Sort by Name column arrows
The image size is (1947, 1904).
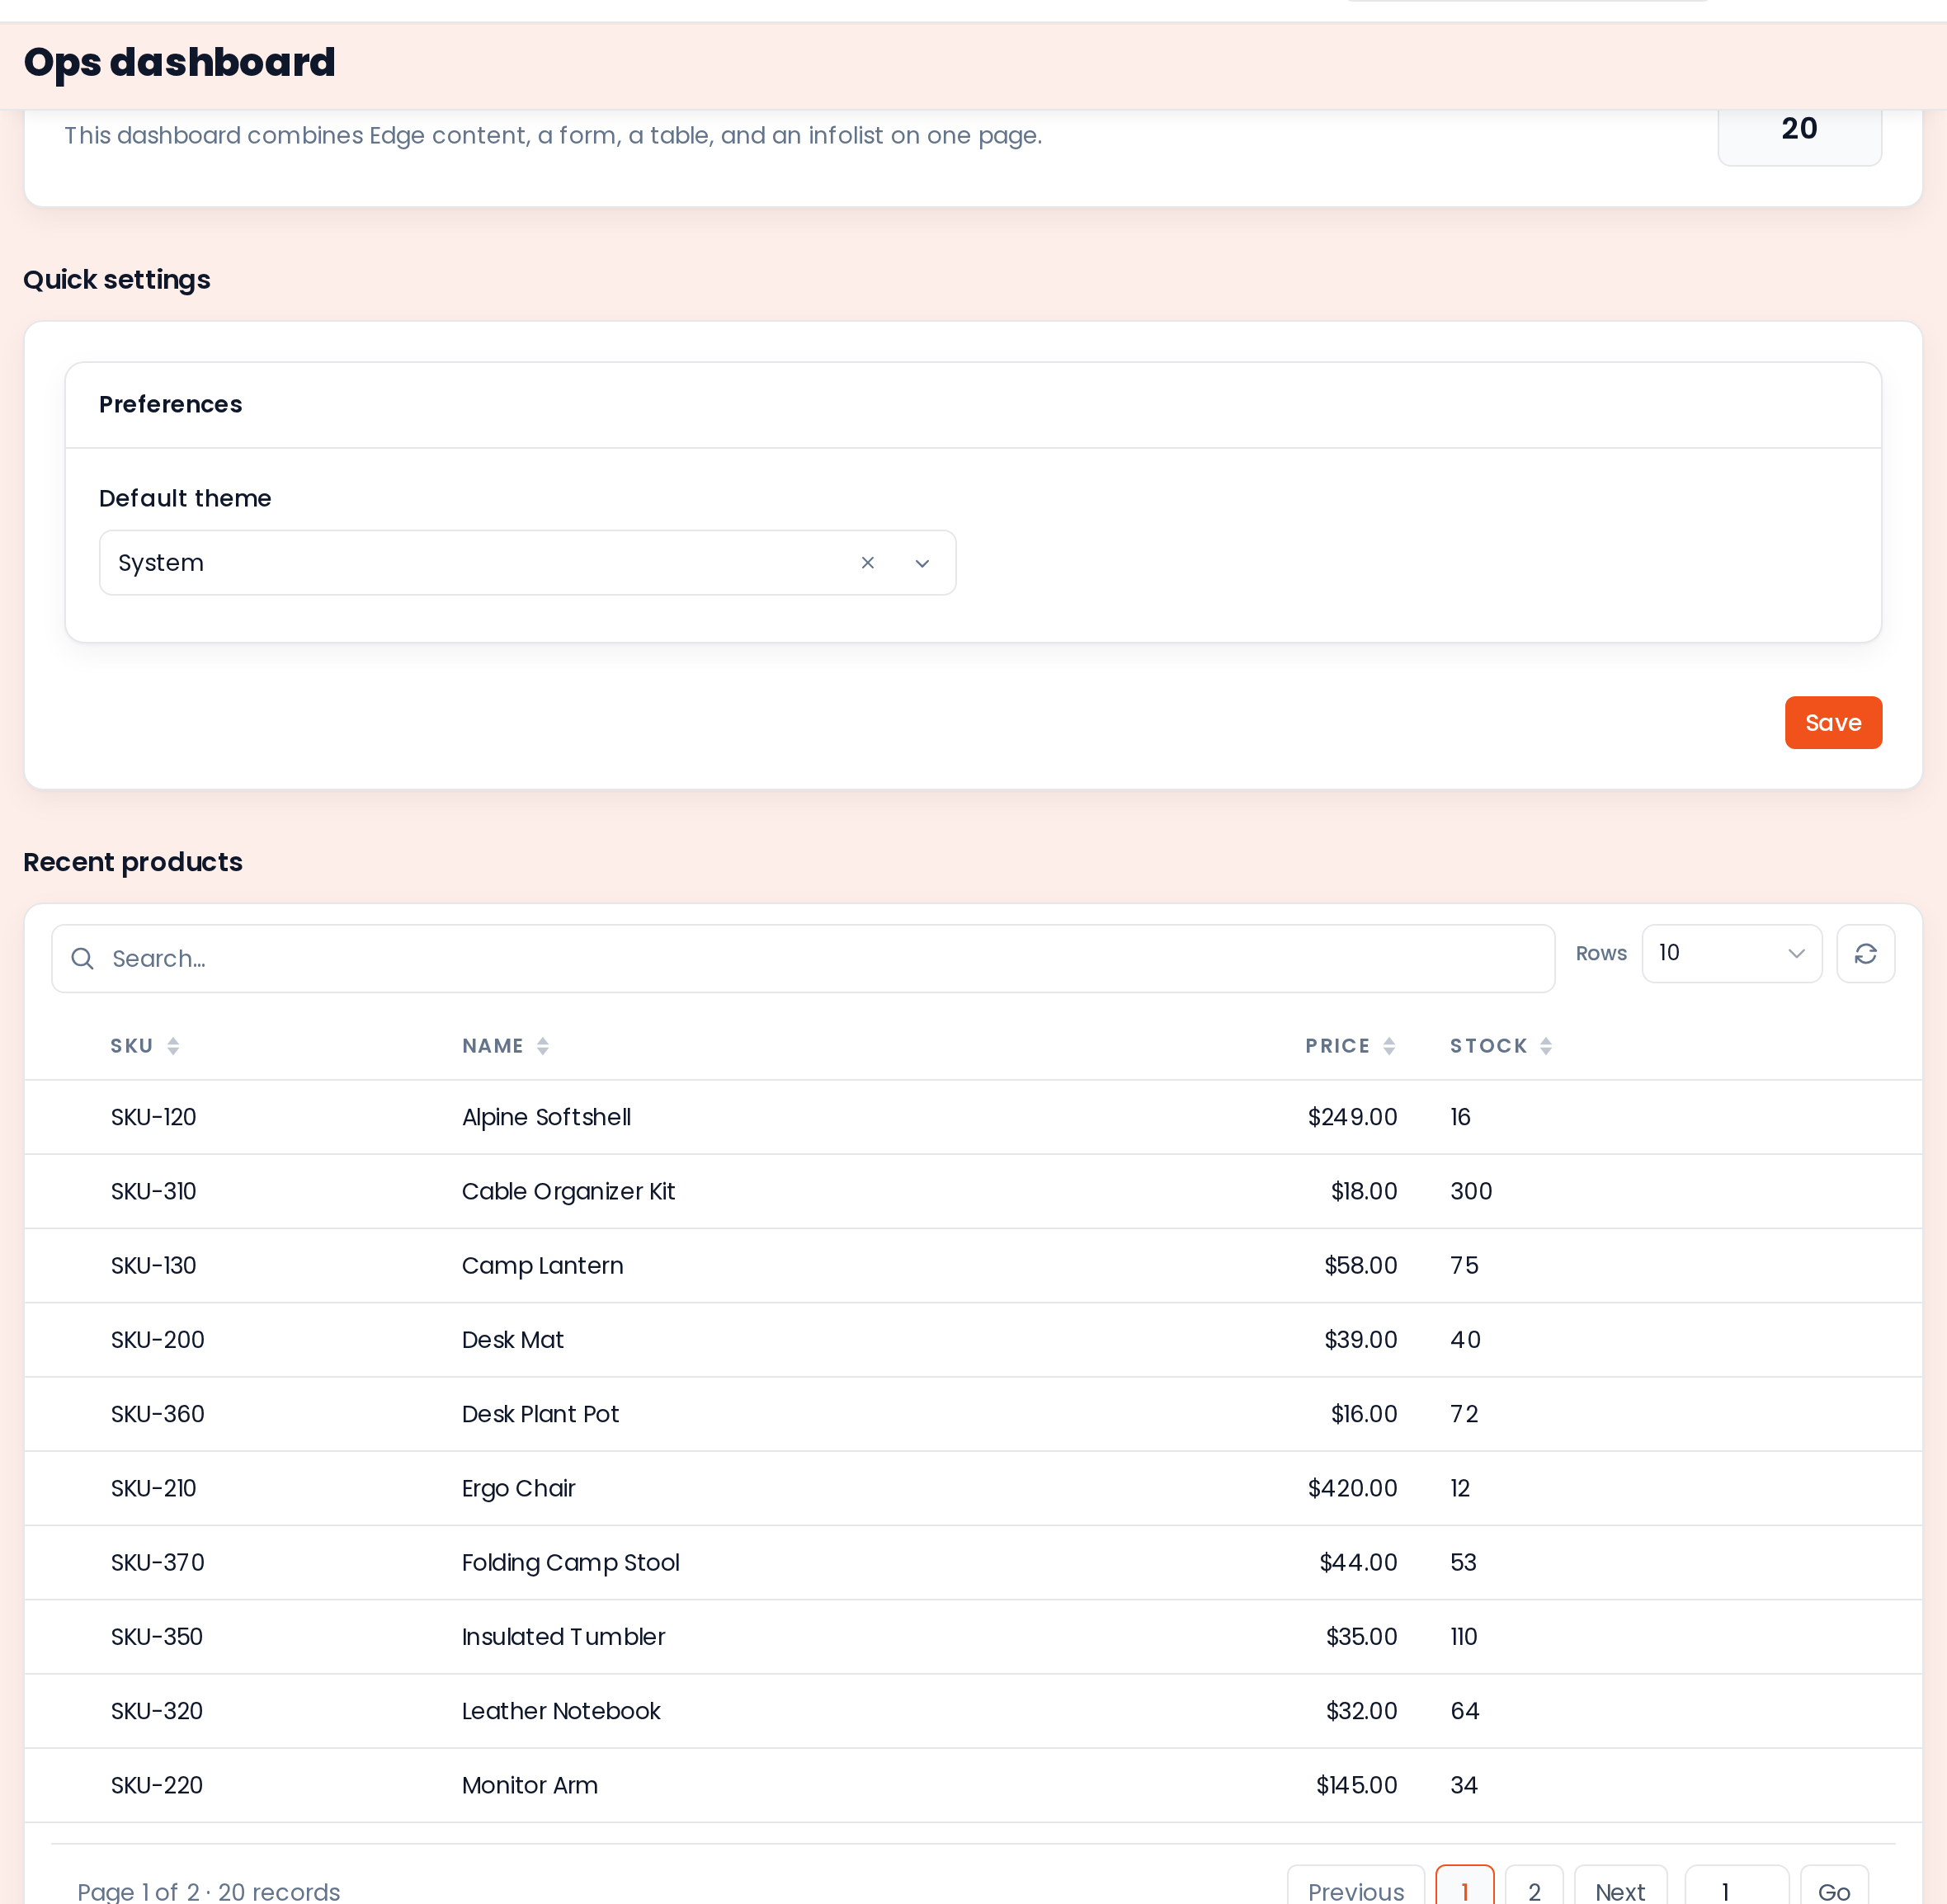coord(543,1046)
